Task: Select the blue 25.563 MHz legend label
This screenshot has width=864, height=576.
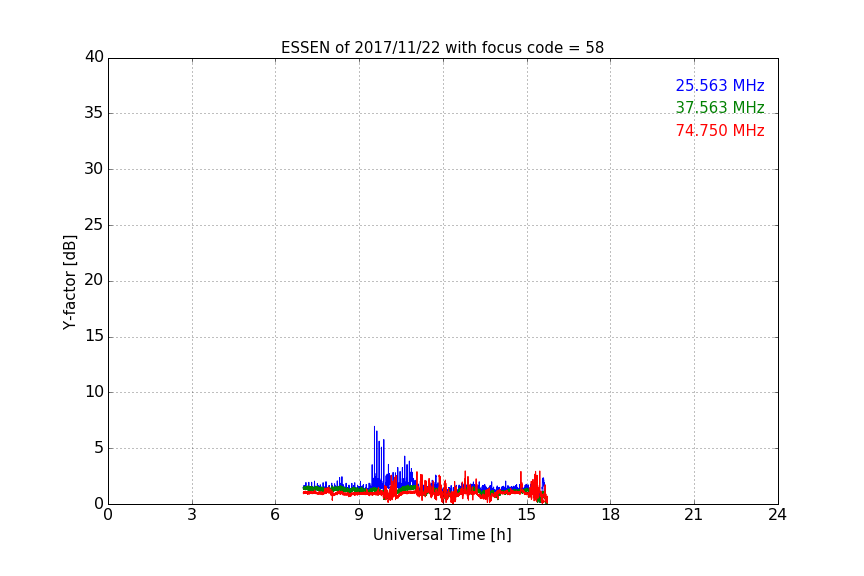Action: click(x=720, y=85)
